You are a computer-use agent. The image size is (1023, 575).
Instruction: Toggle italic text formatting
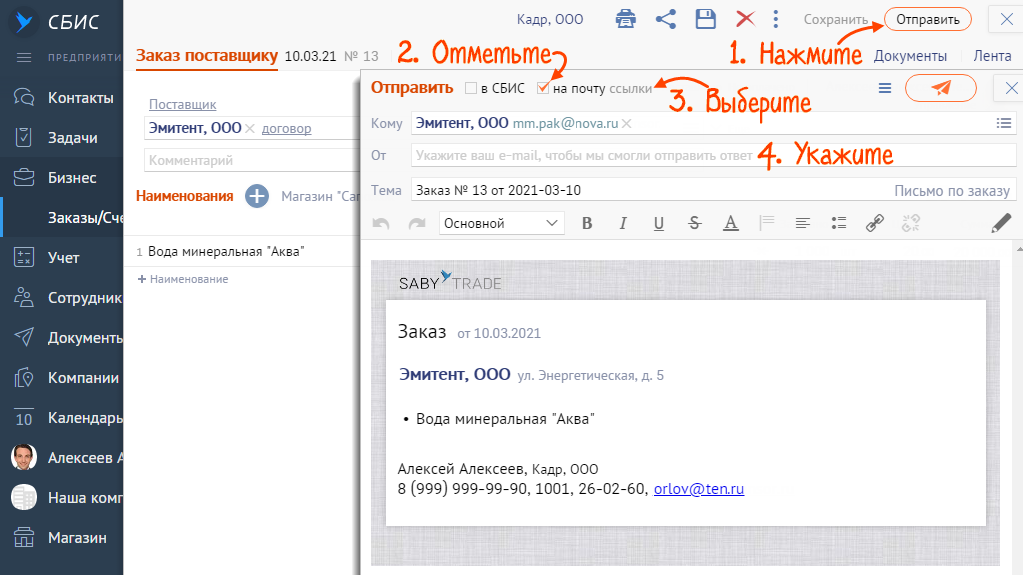pyautogui.click(x=623, y=223)
